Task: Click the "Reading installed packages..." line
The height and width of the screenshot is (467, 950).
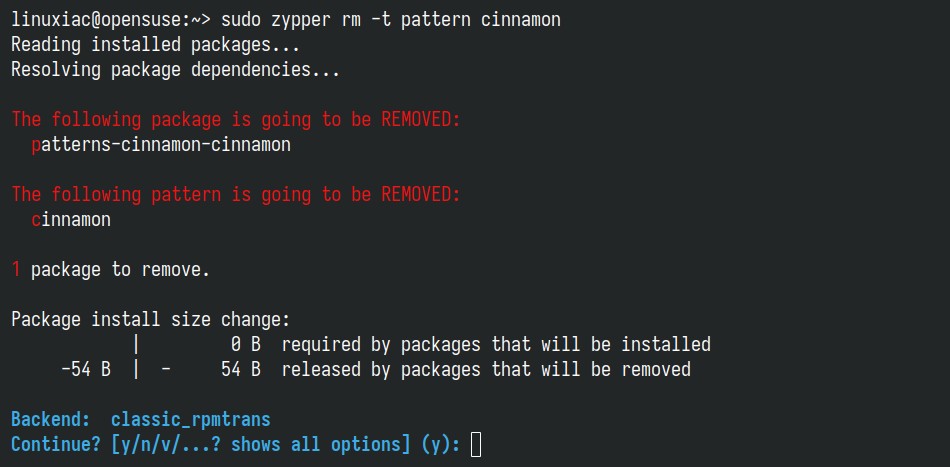Action: coord(155,45)
